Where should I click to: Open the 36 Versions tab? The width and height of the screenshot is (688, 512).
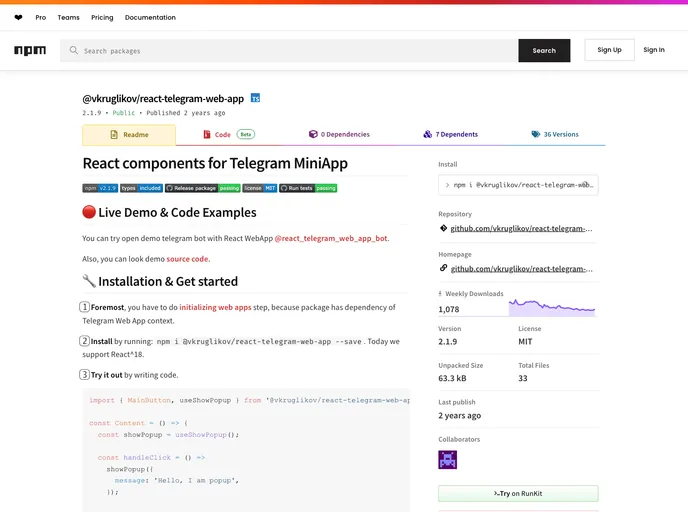(555, 134)
